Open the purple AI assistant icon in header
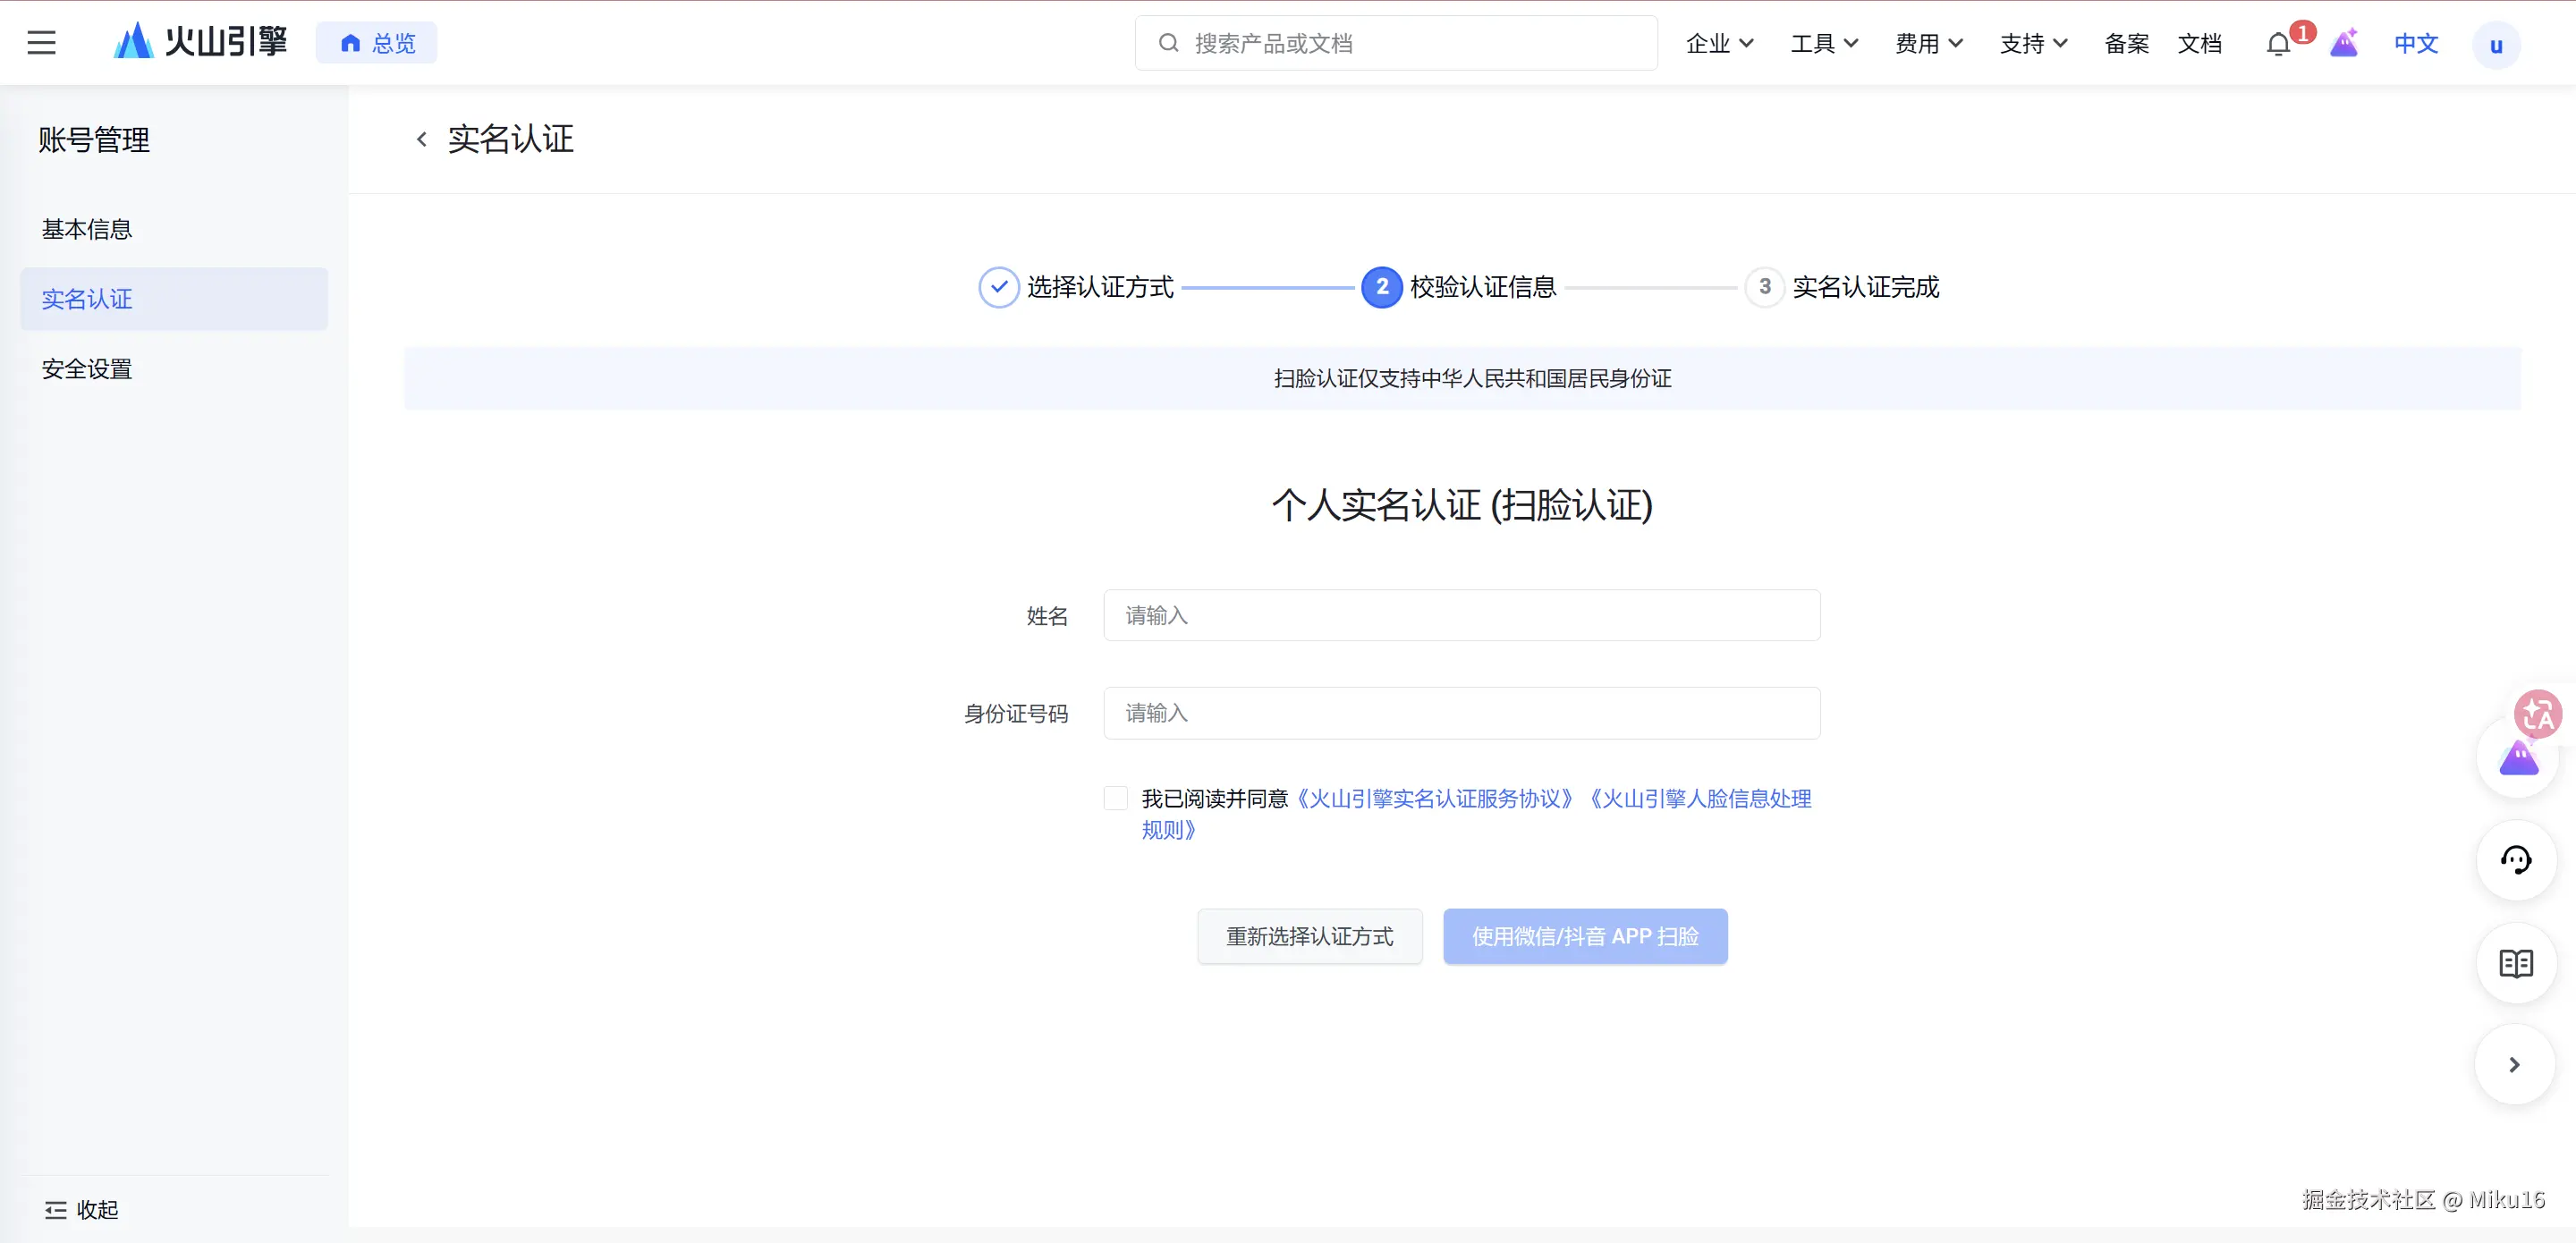 click(x=2344, y=44)
